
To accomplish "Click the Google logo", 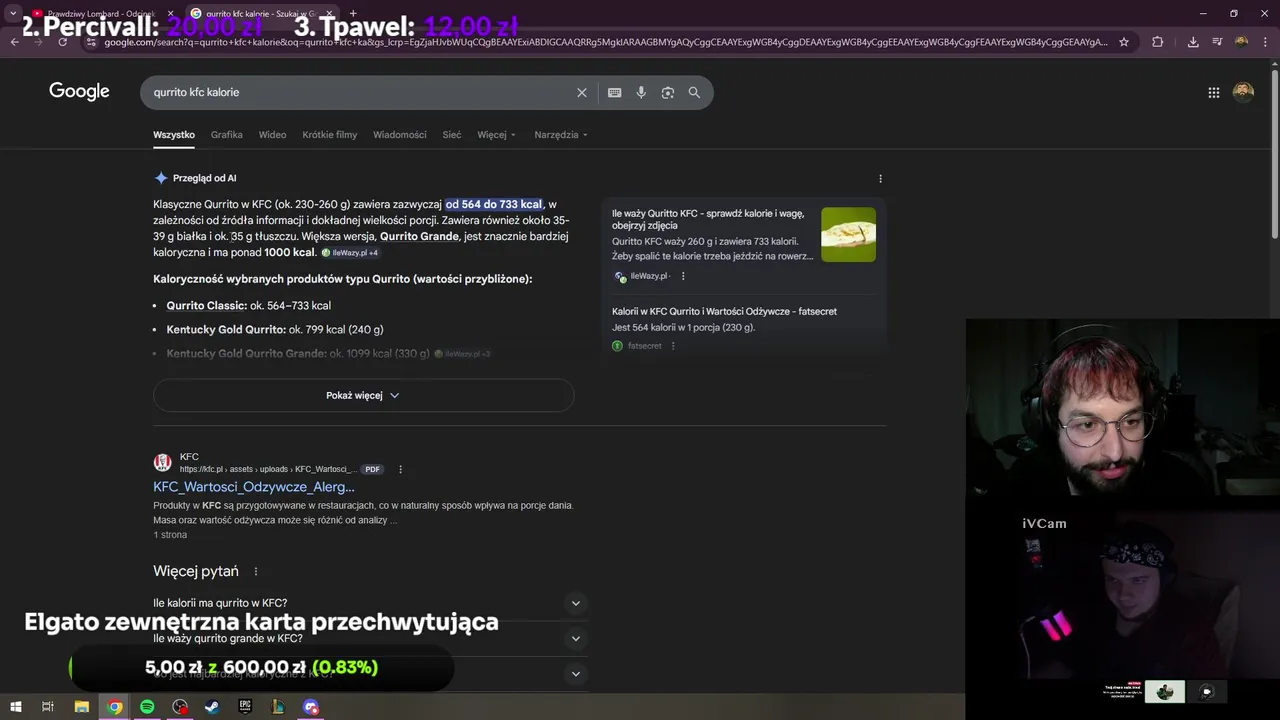I will pyautogui.click(x=79, y=92).
